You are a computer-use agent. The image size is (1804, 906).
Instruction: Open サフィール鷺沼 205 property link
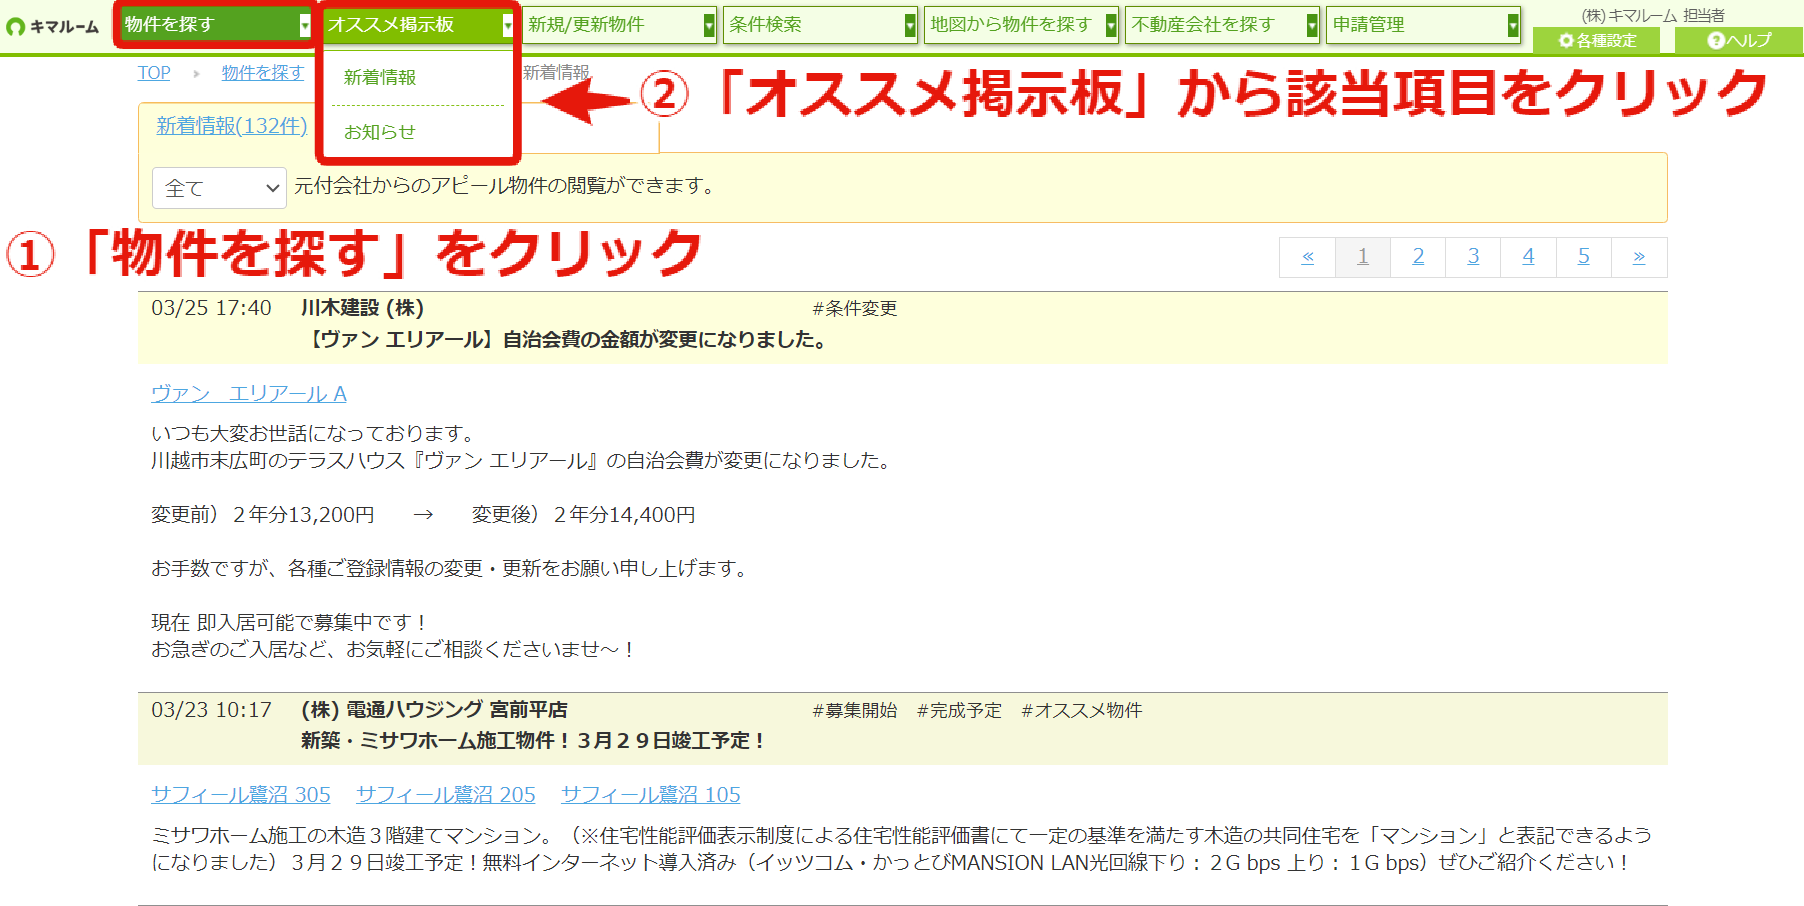pos(446,795)
